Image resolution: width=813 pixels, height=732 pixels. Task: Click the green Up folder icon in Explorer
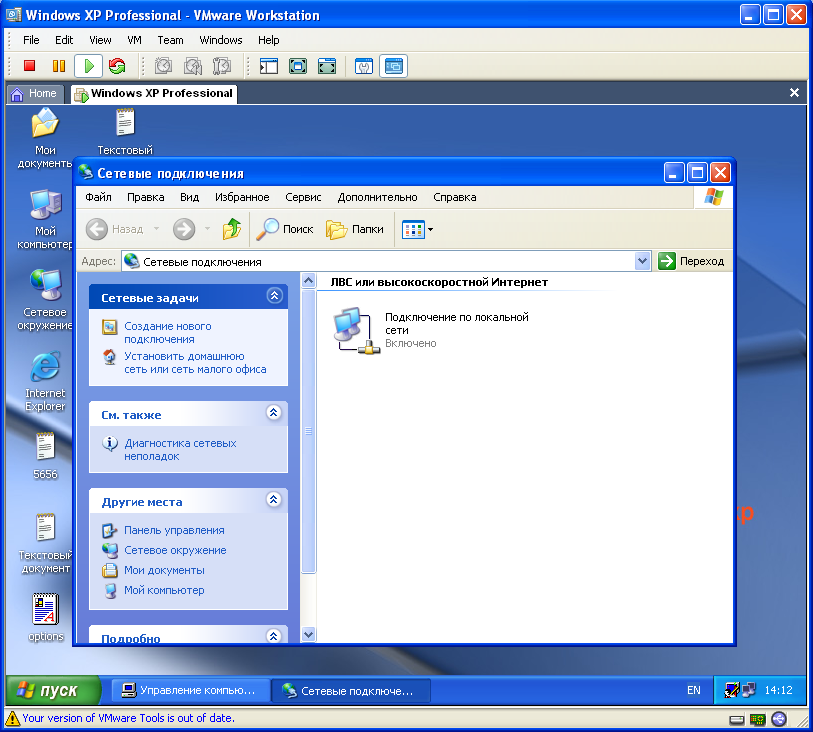pyautogui.click(x=232, y=229)
